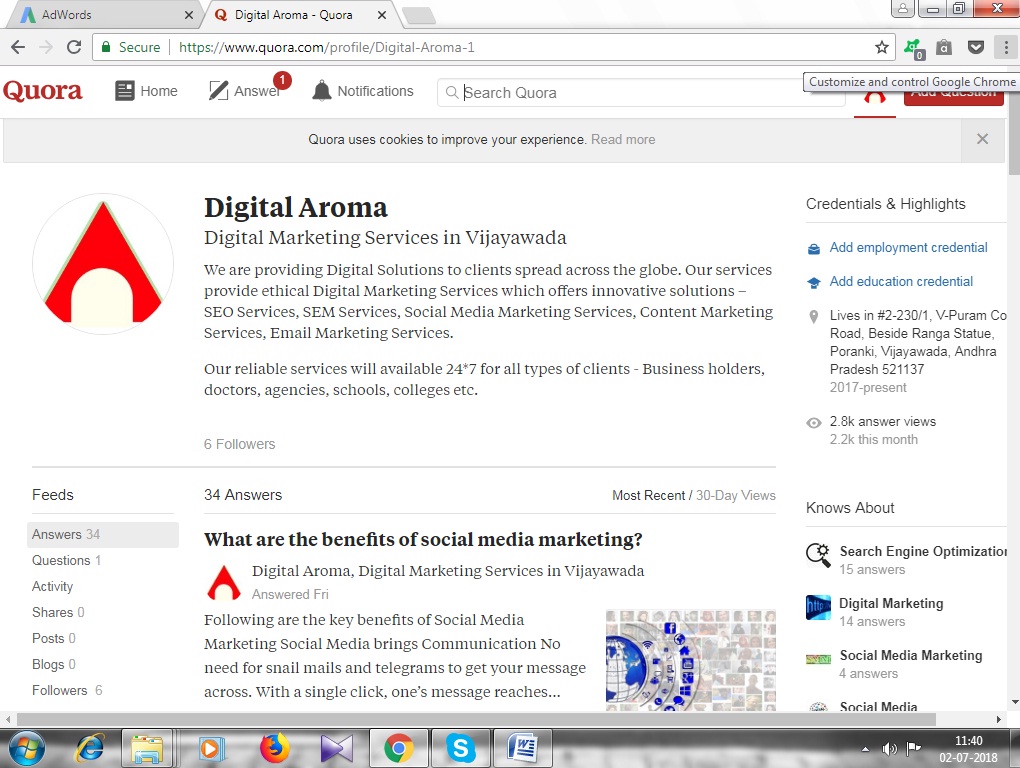Click the vertical scrollbar down arrow
The height and width of the screenshot is (768, 1020).
click(x=1015, y=702)
